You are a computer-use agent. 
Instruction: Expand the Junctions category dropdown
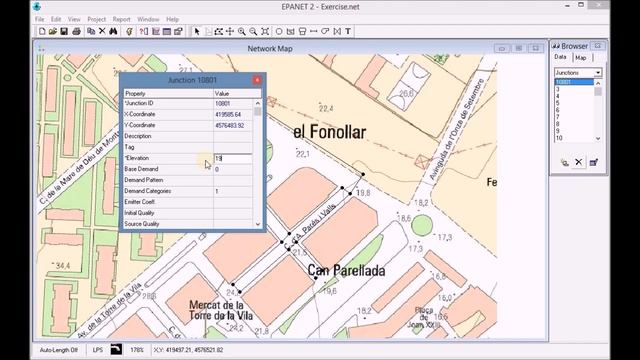click(598, 73)
